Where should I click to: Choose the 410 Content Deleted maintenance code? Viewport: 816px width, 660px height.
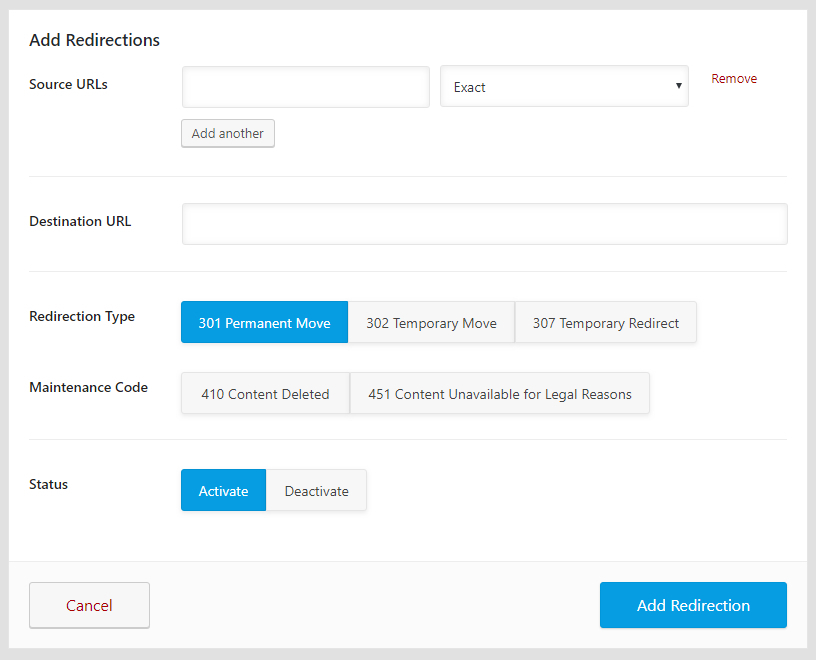(x=264, y=394)
